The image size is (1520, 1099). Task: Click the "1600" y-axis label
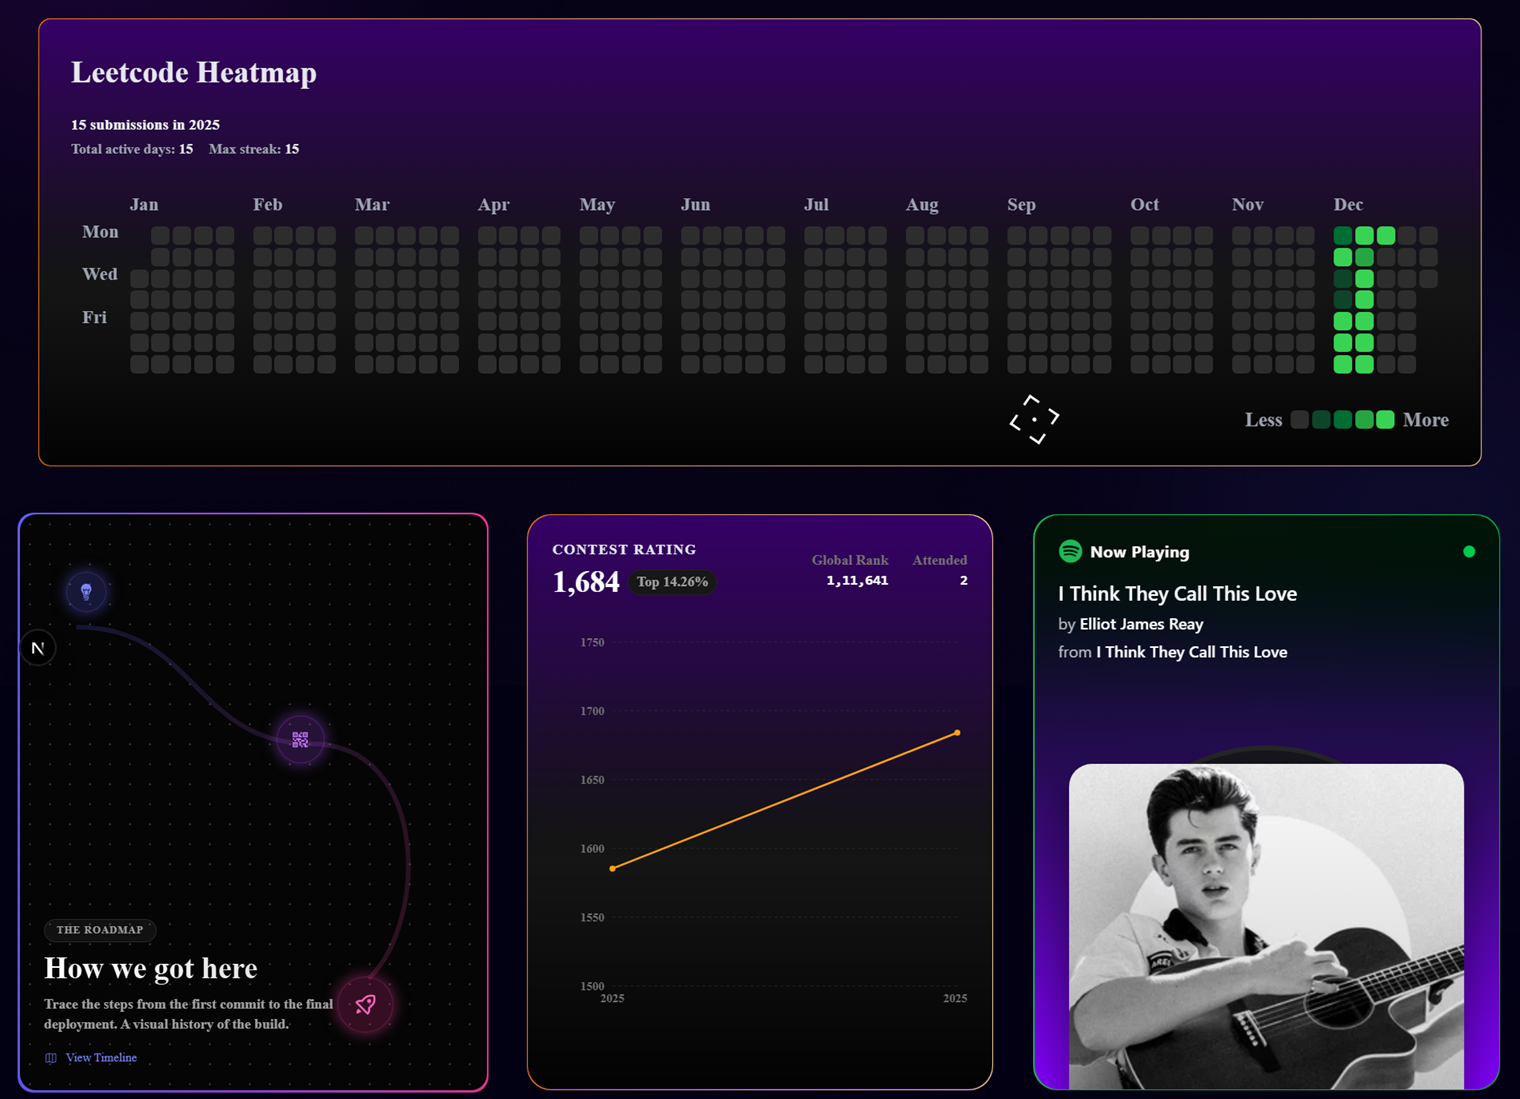click(592, 849)
